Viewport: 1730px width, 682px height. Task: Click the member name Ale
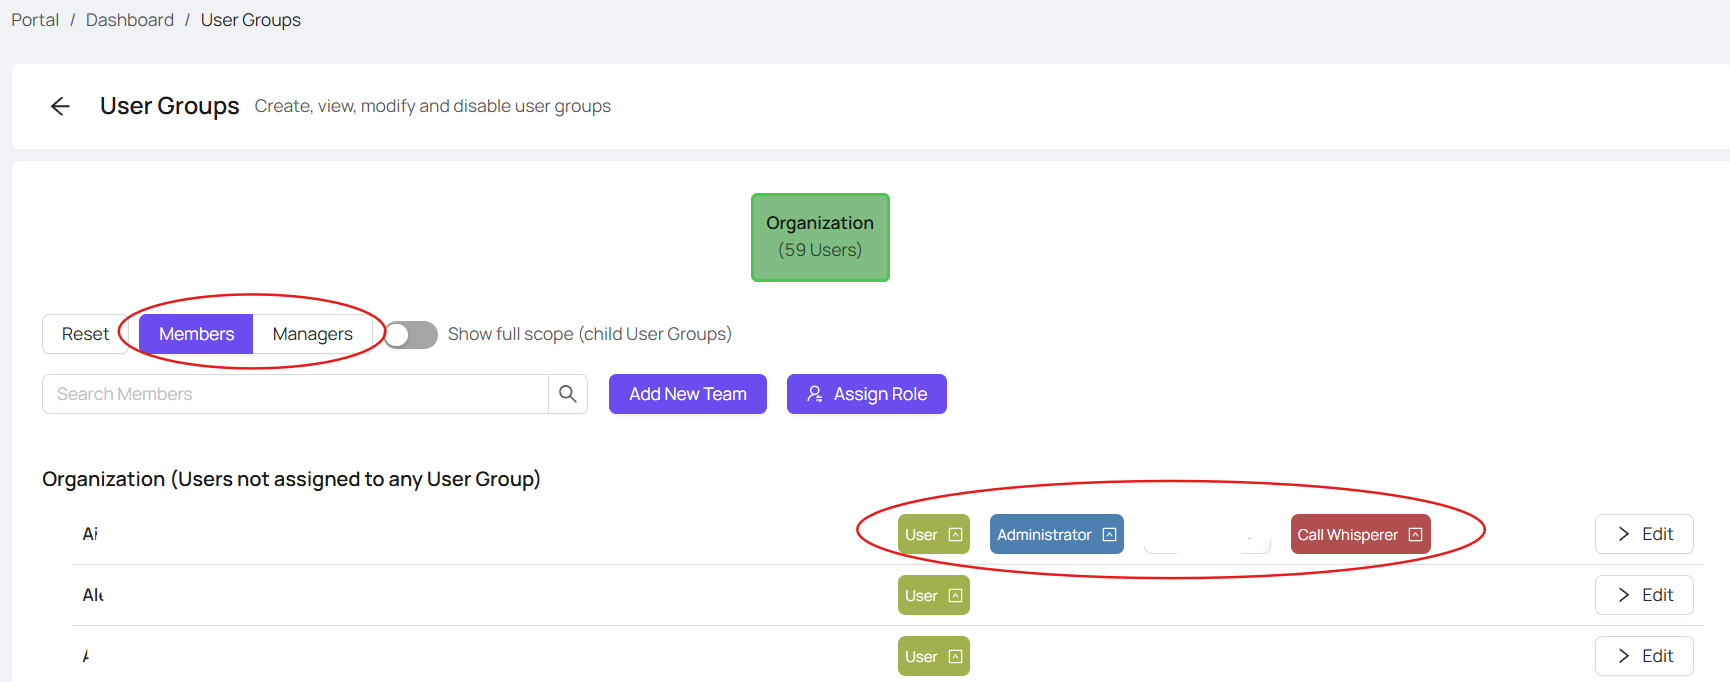(93, 595)
